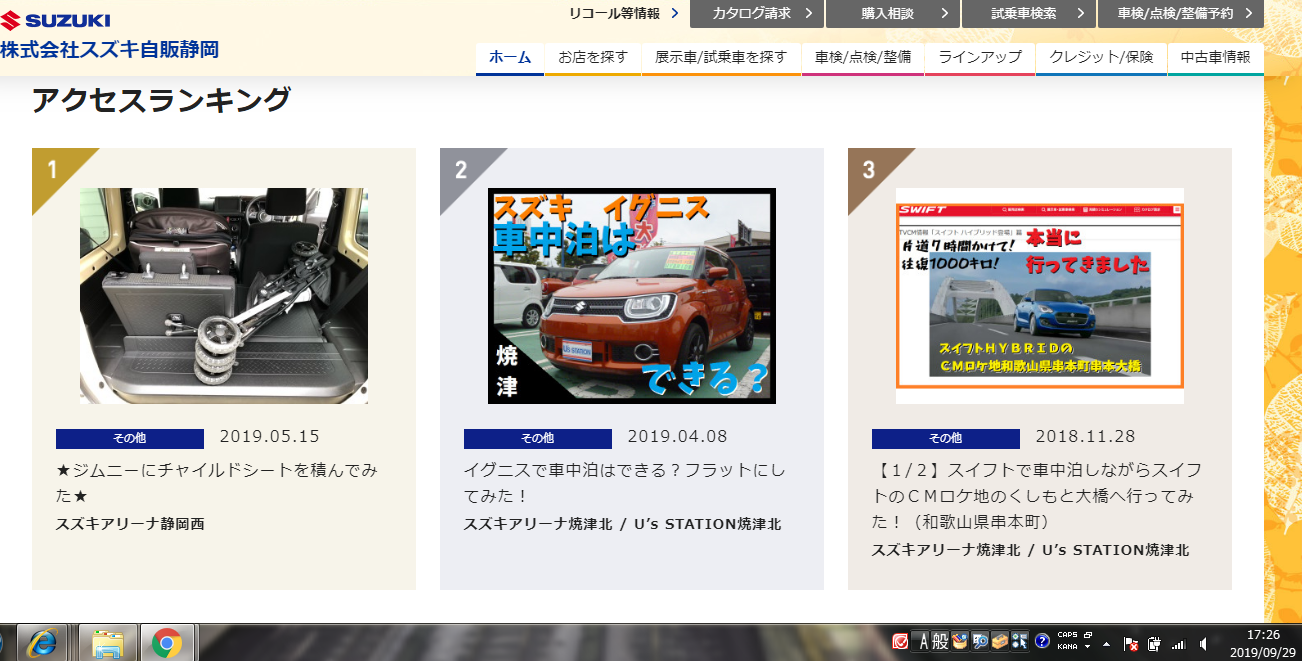The width and height of the screenshot is (1302, 661).
Task: Click the 試乗車検索 button
Action: 1029,13
